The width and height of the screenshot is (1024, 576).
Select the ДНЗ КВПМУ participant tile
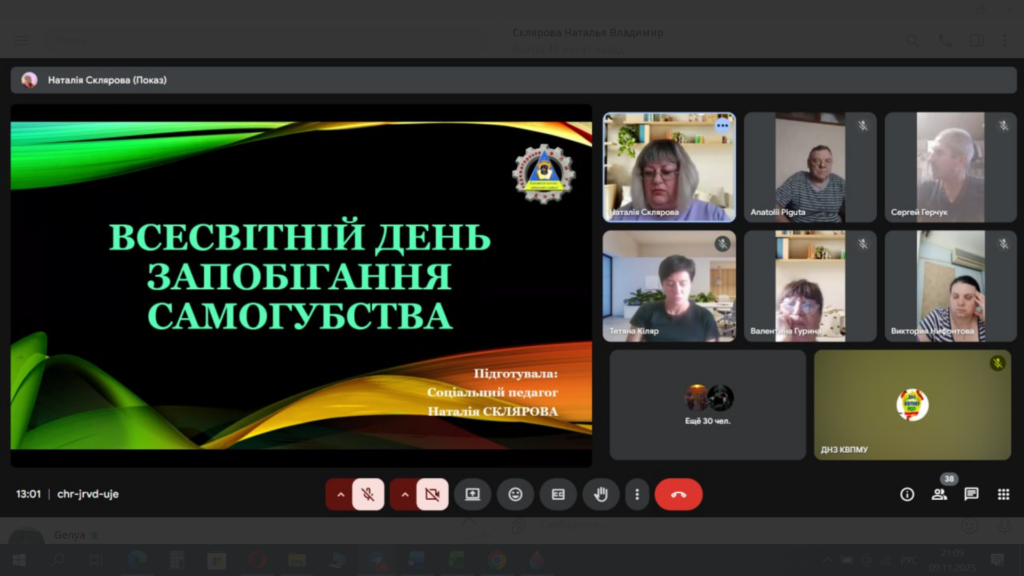912,404
